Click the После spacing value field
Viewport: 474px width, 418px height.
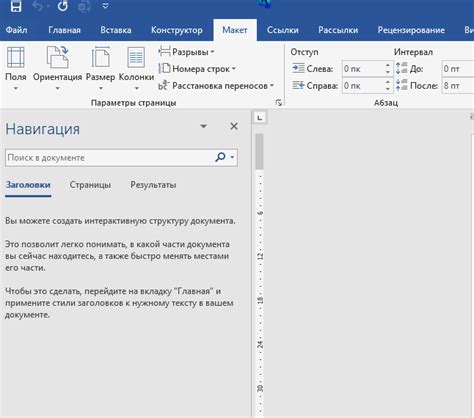(x=458, y=86)
